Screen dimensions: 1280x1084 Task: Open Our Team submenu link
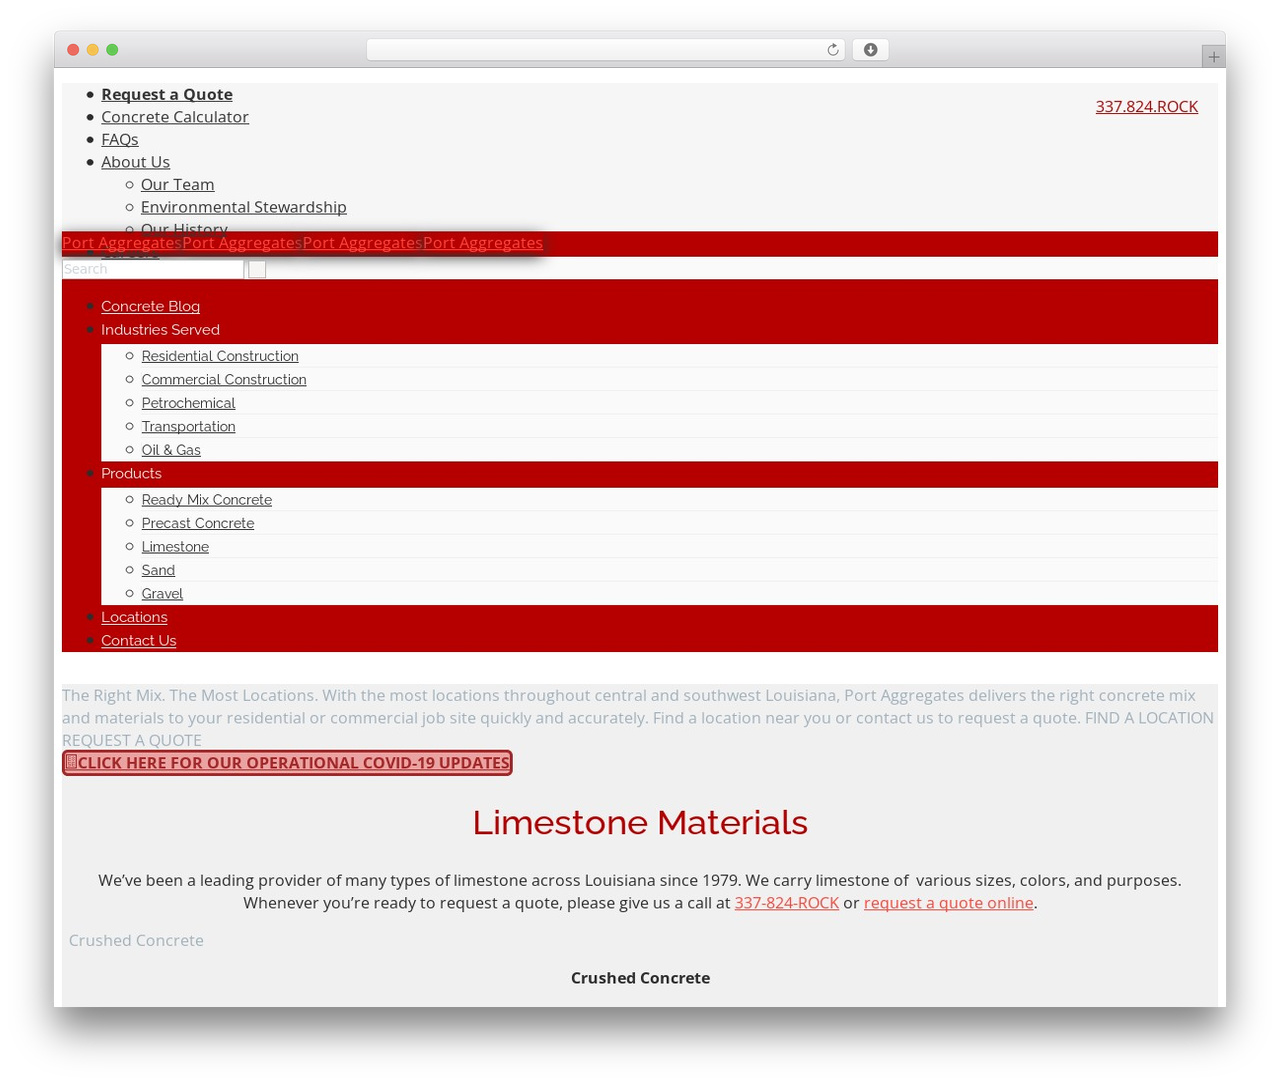[177, 184]
